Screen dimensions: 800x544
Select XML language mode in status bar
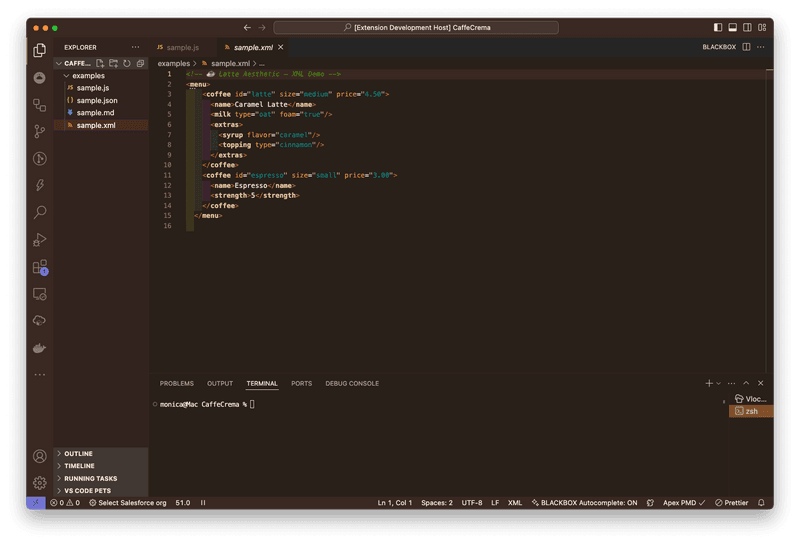[515, 503]
